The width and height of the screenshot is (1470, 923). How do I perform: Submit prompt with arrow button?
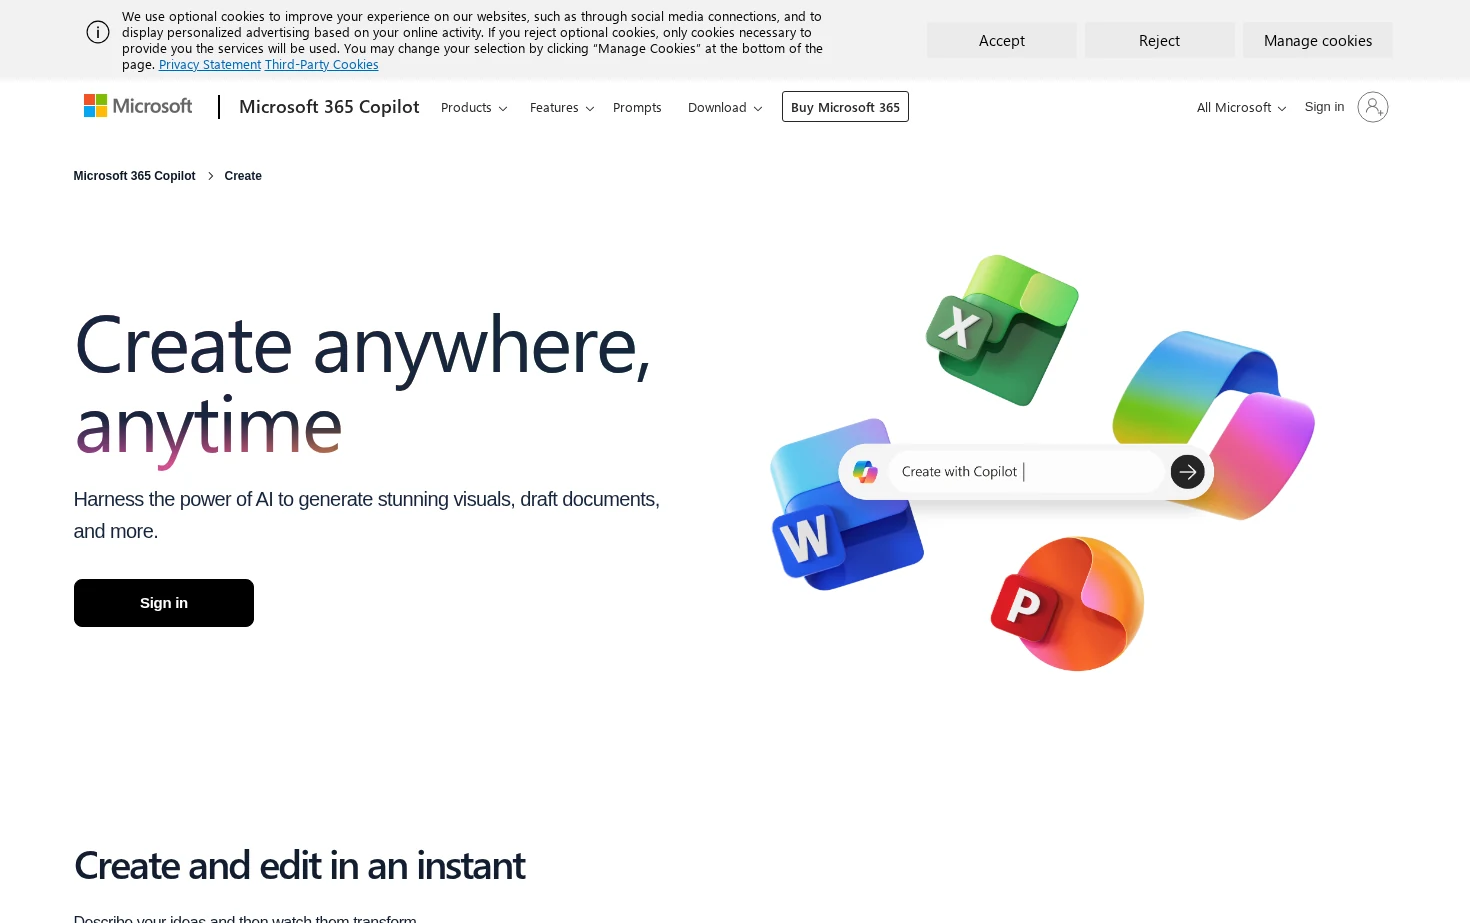tap(1187, 472)
